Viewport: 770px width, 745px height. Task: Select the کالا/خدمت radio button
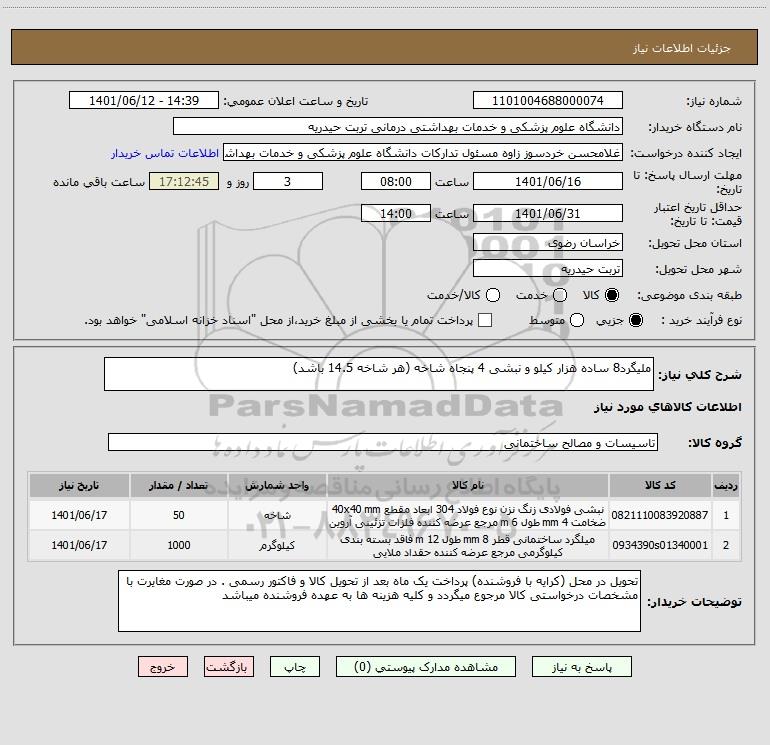(493, 295)
